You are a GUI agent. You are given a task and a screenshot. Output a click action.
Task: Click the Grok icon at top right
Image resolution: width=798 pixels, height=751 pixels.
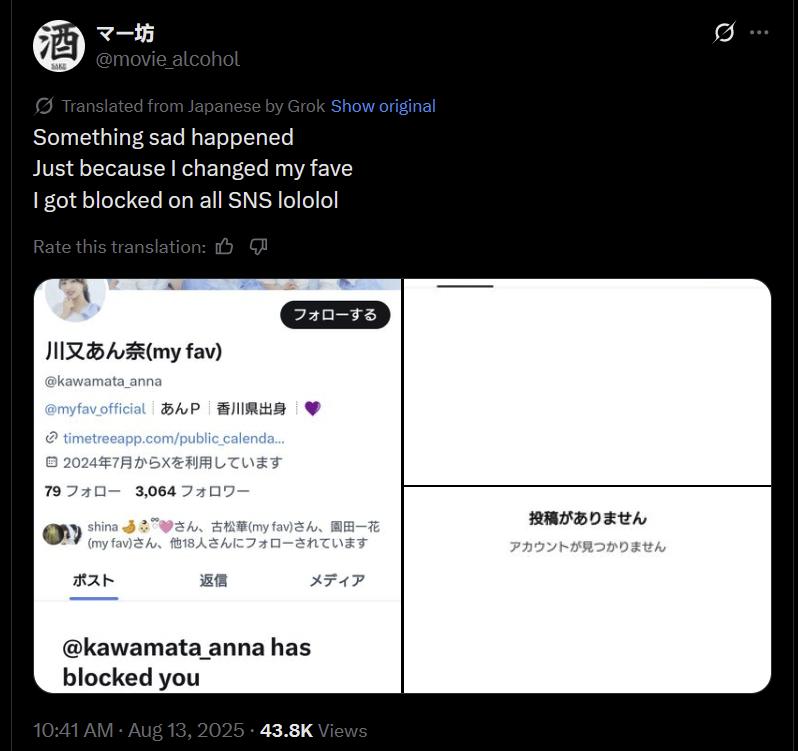click(x=724, y=33)
